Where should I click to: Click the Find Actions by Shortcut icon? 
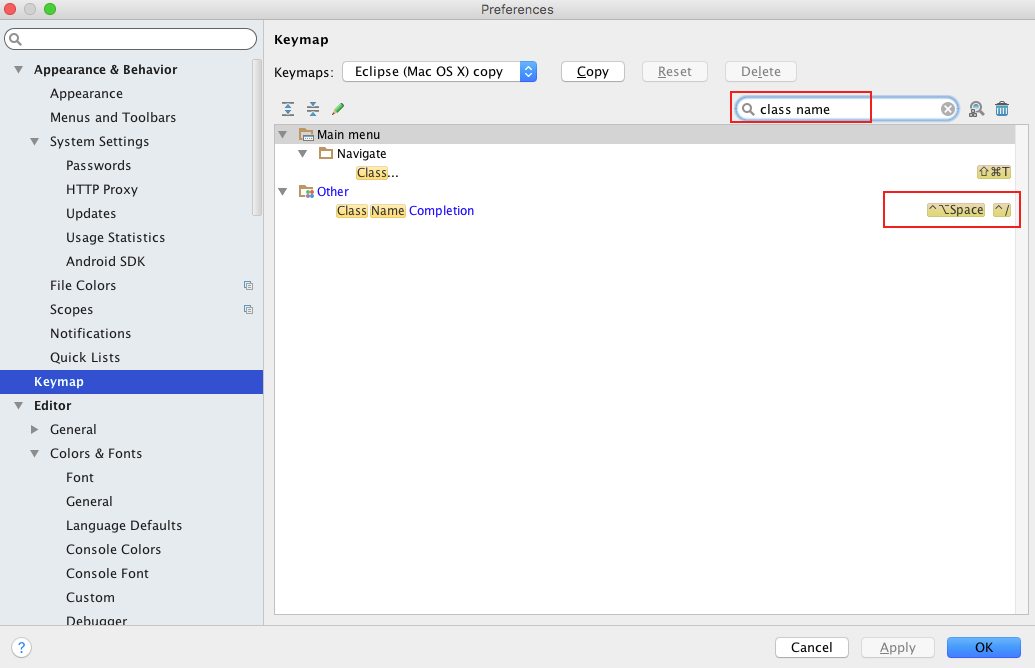click(x=976, y=109)
